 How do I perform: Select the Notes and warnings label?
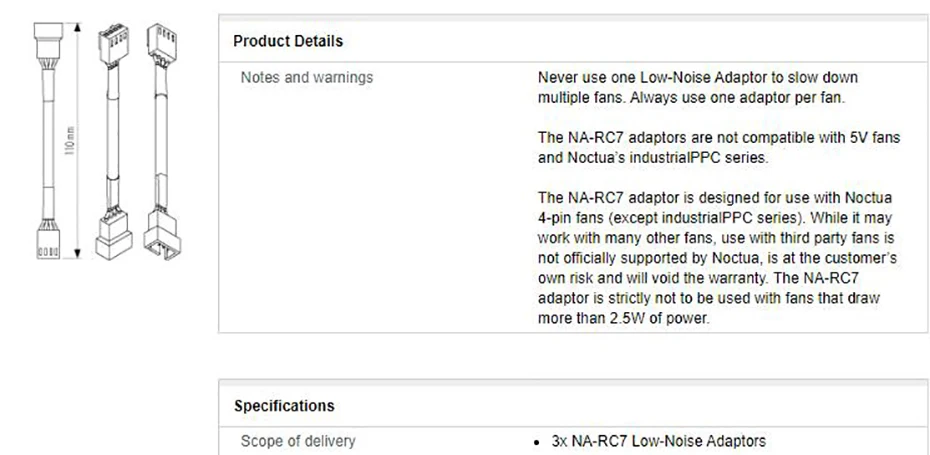point(307,77)
